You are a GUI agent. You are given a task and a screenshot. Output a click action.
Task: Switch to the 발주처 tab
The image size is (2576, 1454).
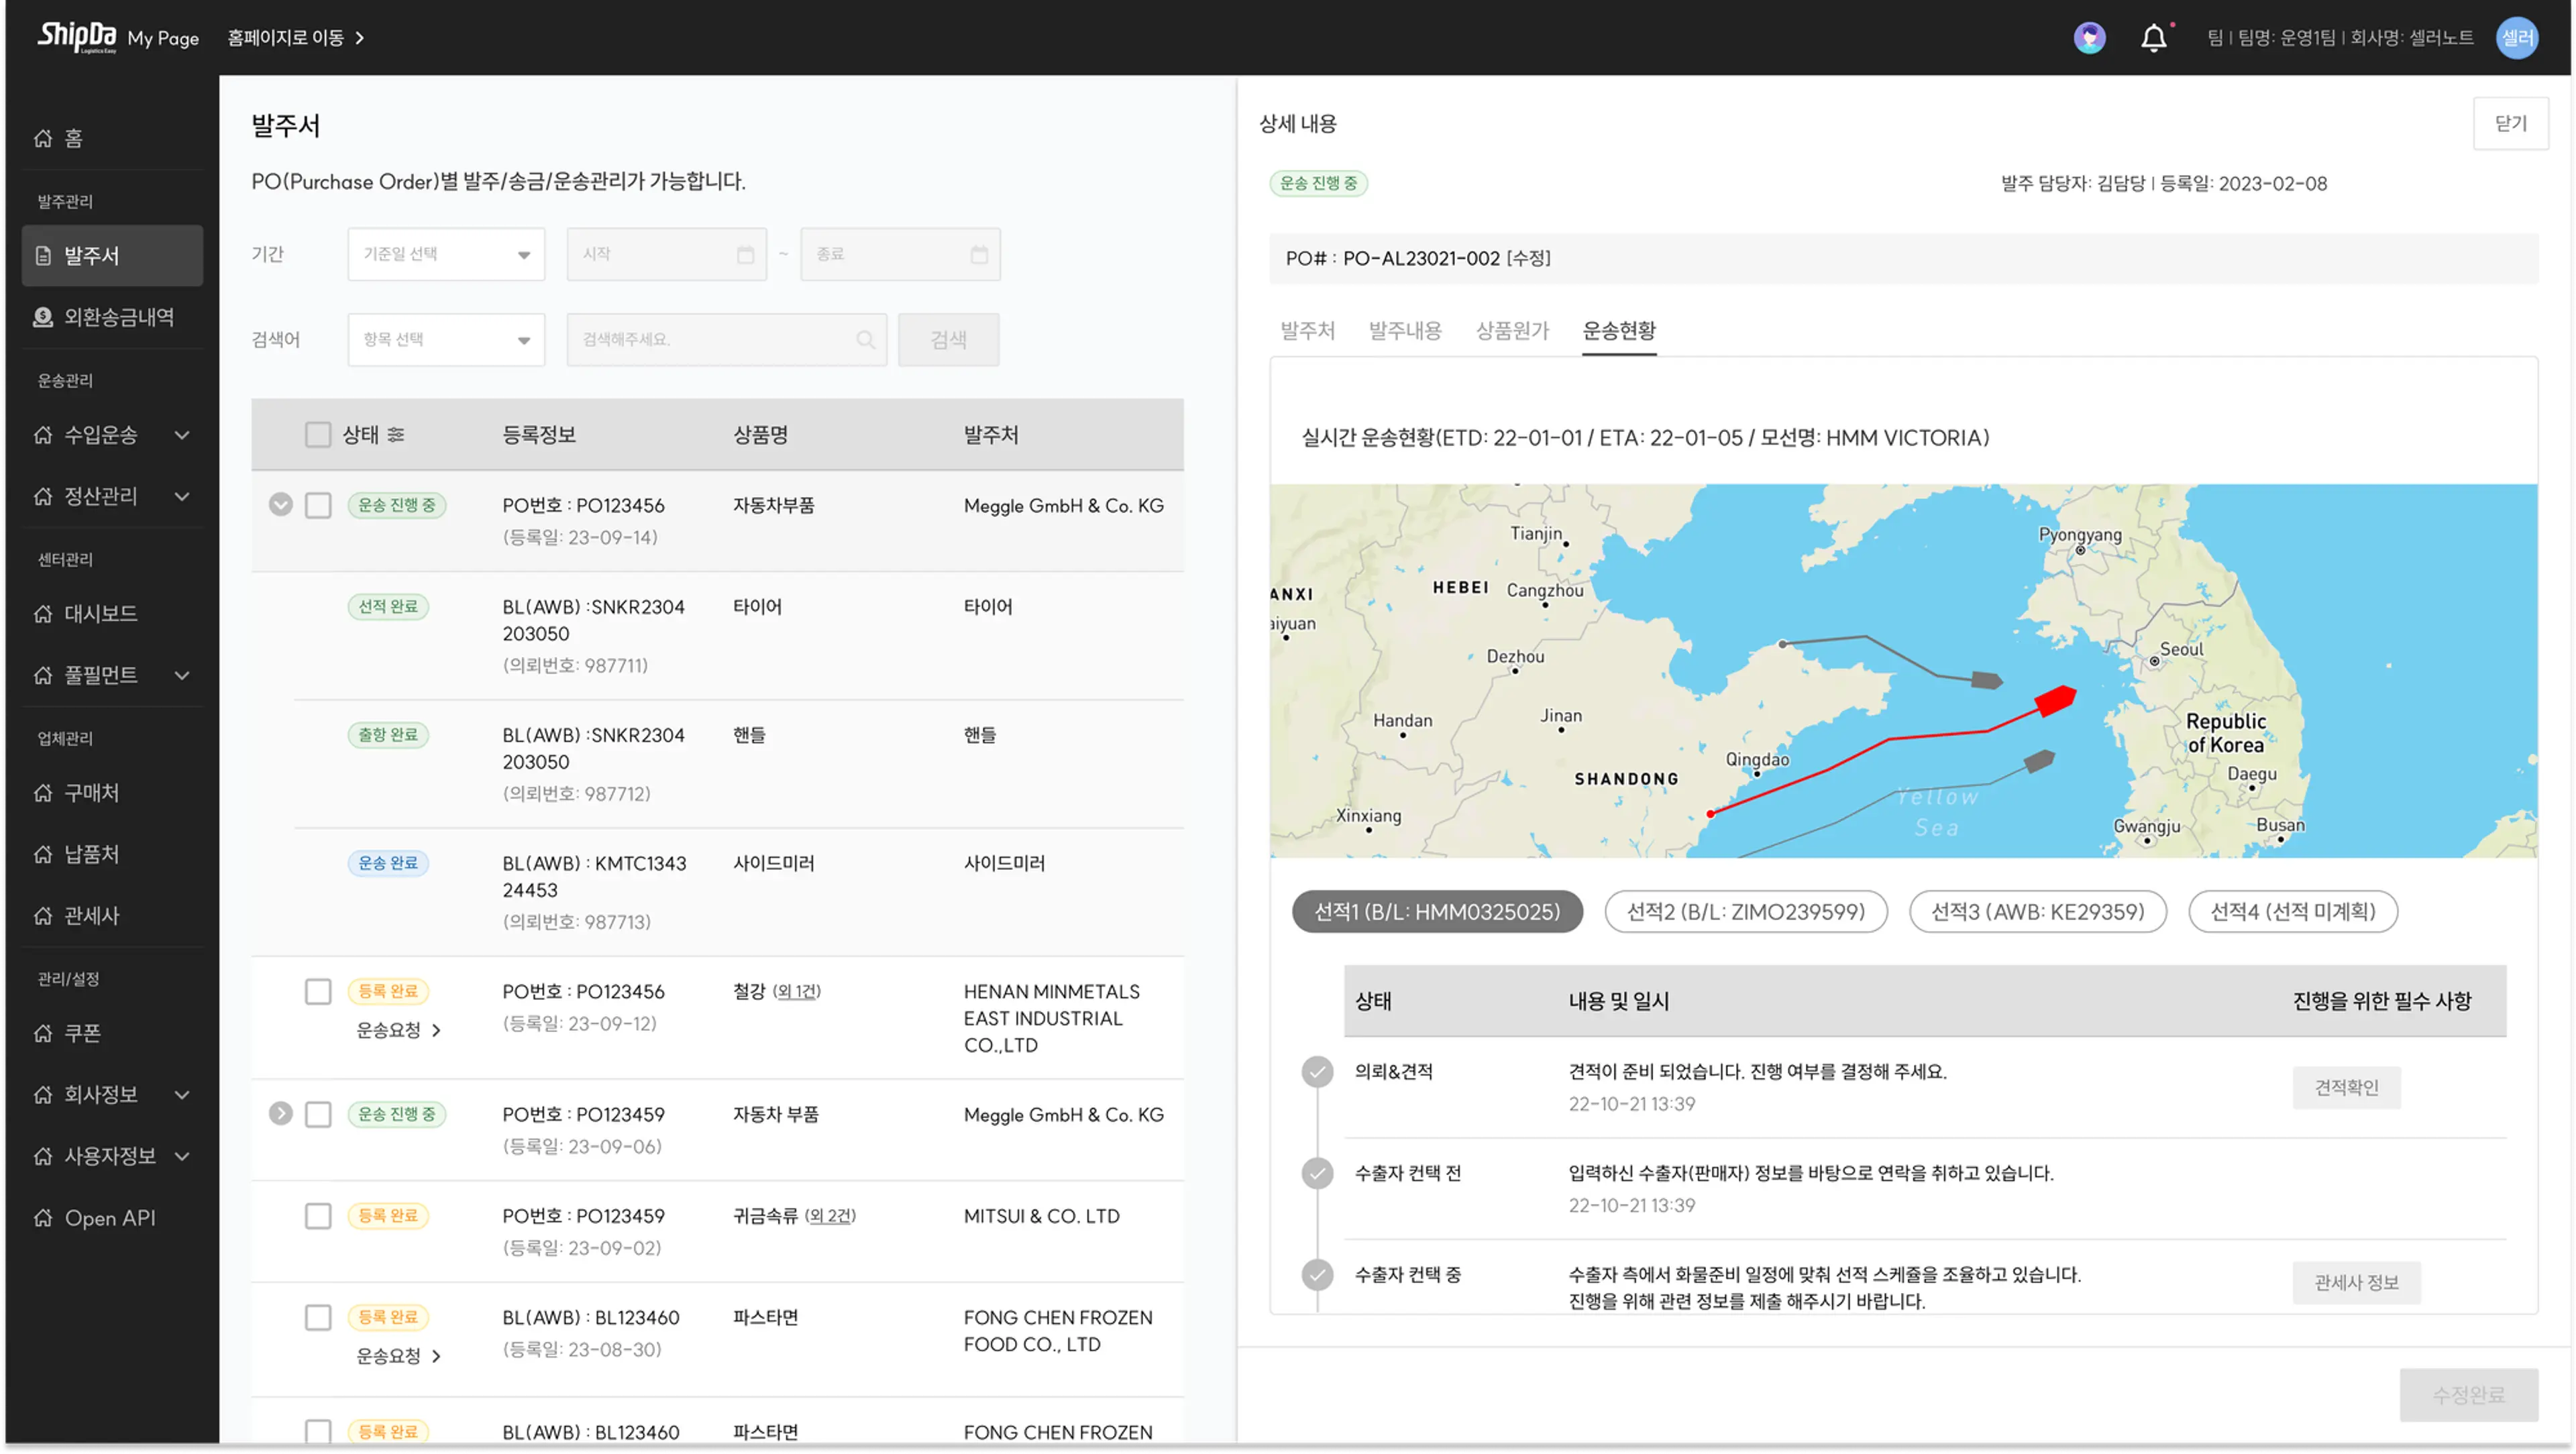tap(1307, 330)
